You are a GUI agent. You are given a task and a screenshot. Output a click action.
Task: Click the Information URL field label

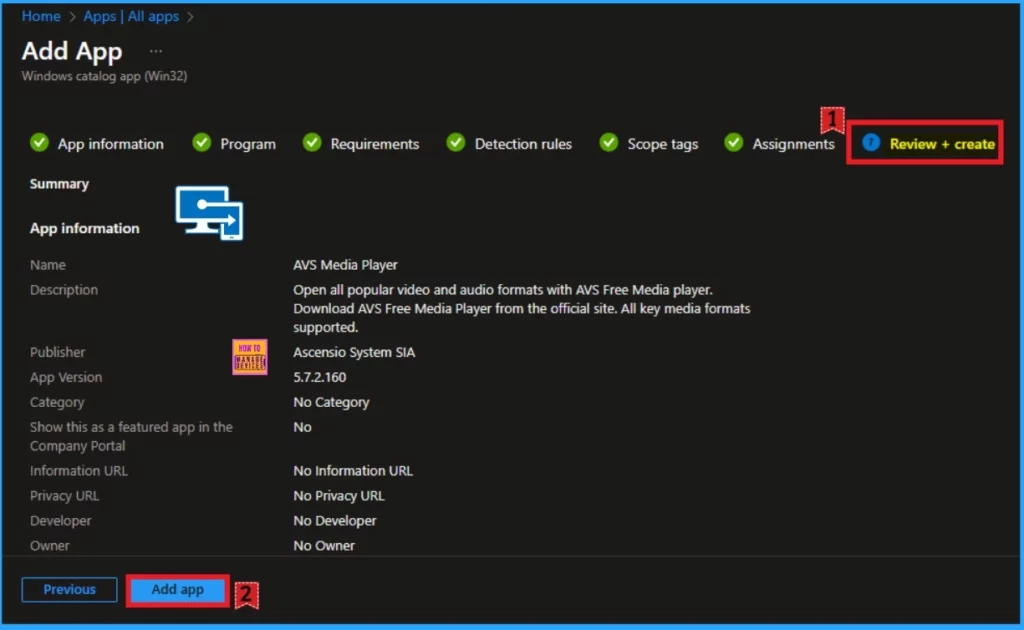[x=78, y=471]
